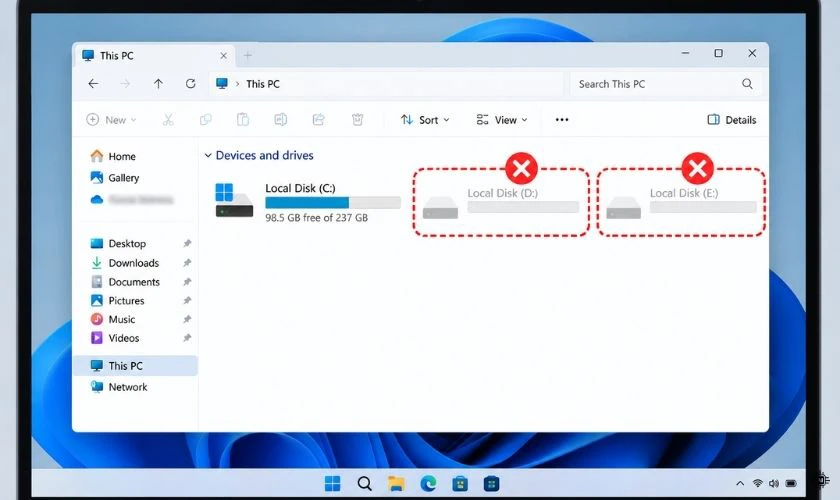The height and width of the screenshot is (500, 840).
Task: Open Microsoft Store from the taskbar
Action: pos(460,483)
